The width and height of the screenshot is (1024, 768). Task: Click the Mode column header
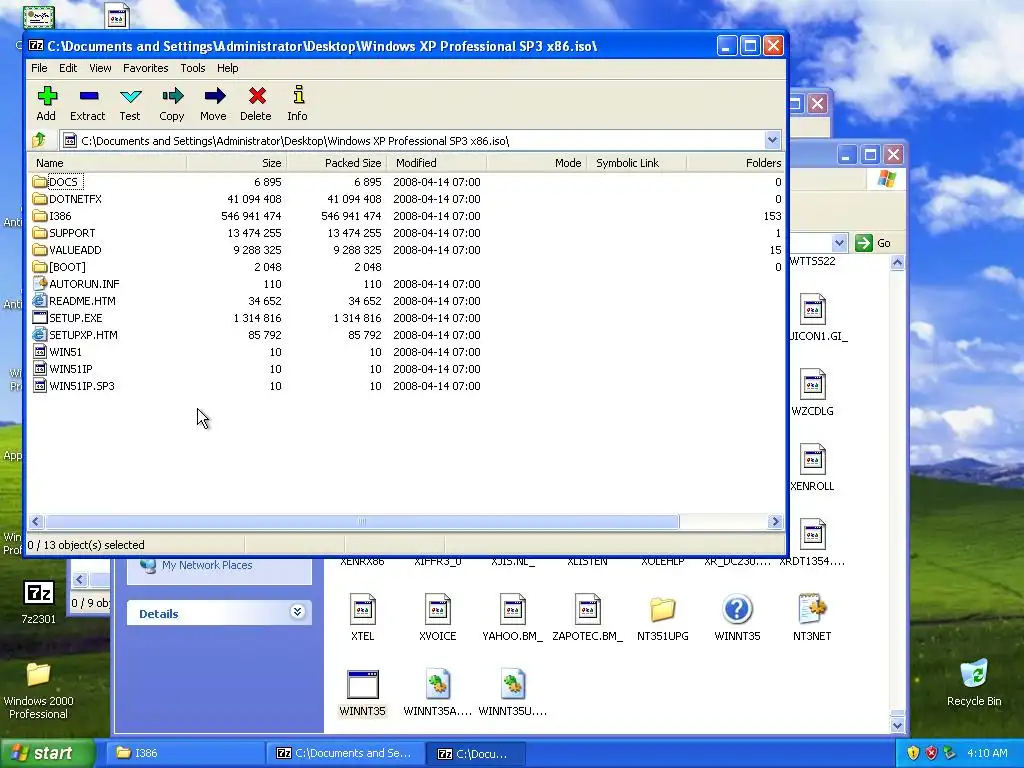[537, 163]
